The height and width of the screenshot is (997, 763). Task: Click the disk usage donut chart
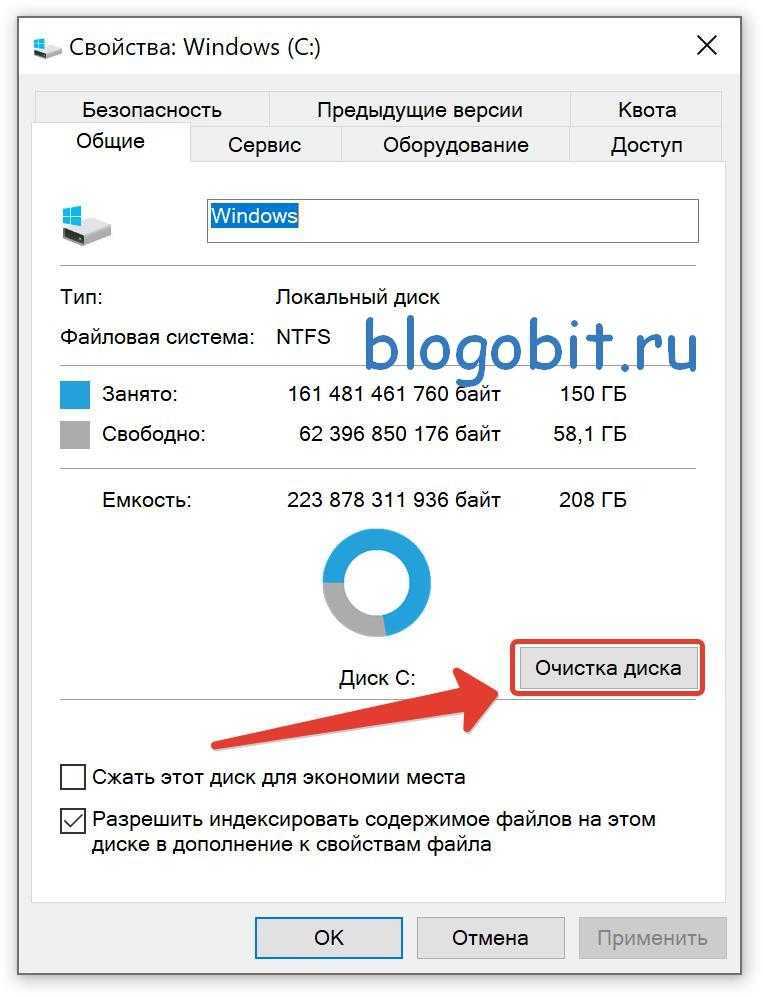pos(376,582)
